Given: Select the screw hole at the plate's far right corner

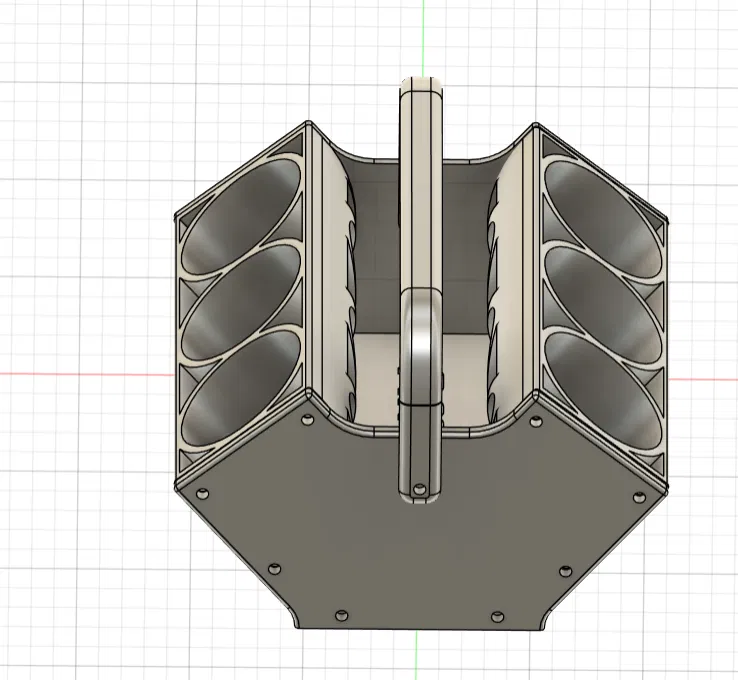Looking at the screenshot, I should coord(639,497).
